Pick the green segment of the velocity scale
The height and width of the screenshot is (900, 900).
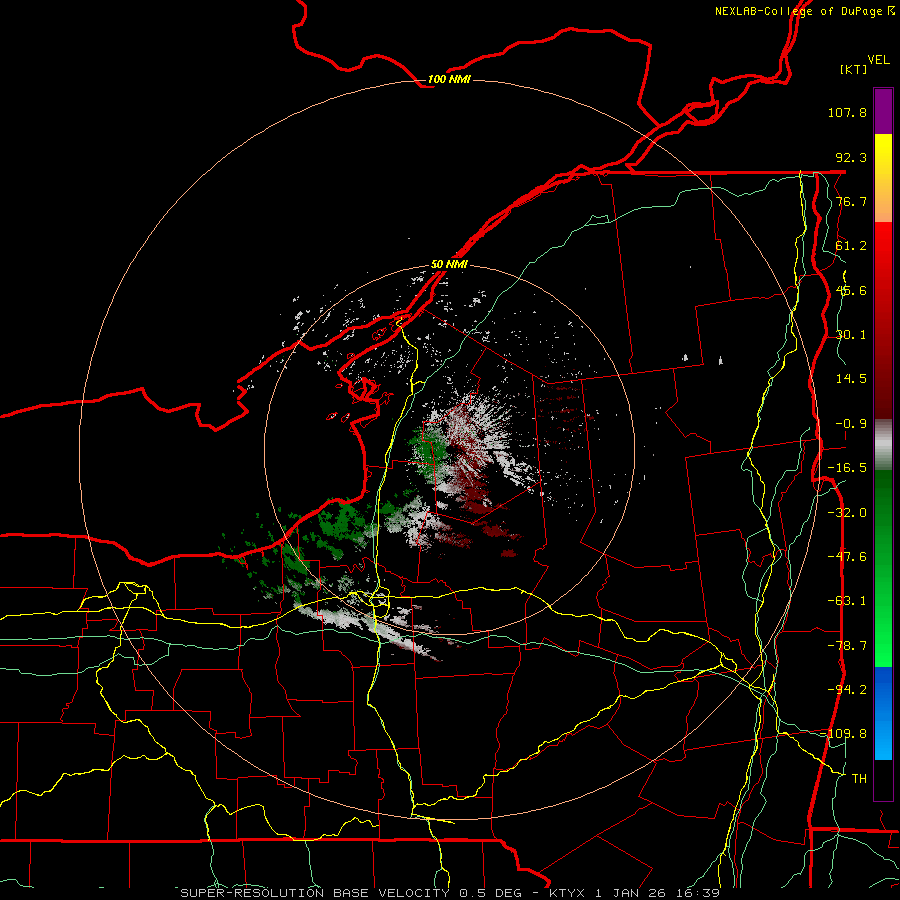click(x=883, y=568)
